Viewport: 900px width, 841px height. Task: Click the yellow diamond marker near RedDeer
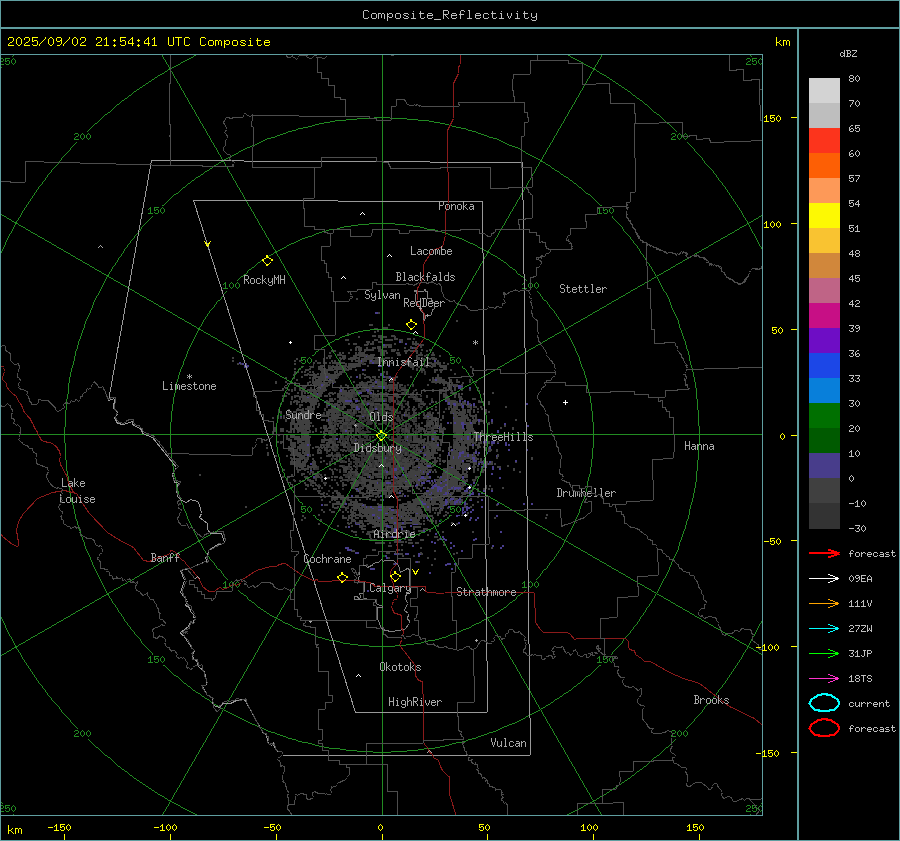pyautogui.click(x=411, y=325)
